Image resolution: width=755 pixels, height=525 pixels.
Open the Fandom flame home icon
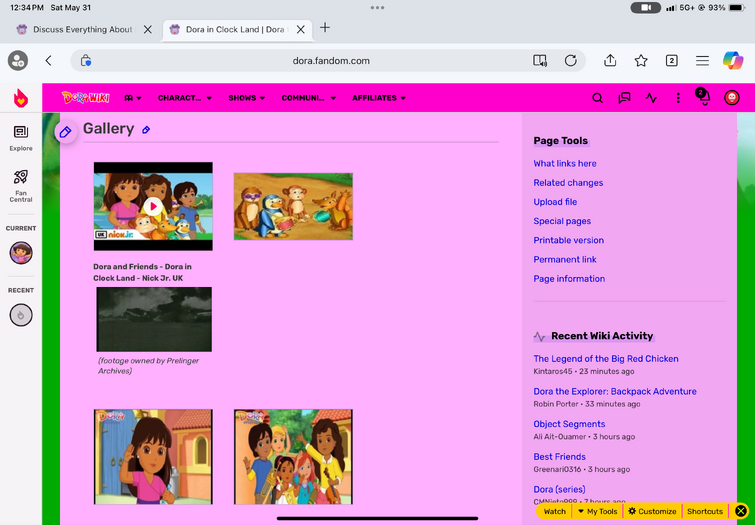tap(21, 98)
